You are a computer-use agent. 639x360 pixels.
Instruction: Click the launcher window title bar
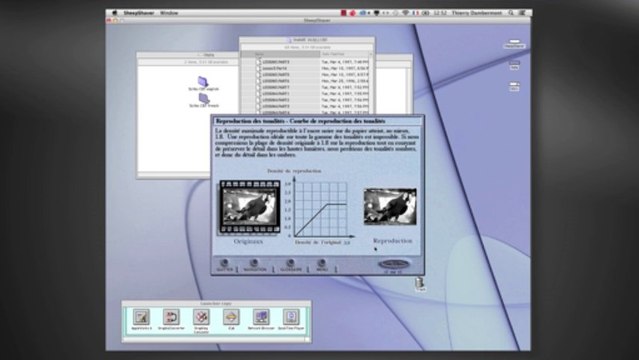216,304
